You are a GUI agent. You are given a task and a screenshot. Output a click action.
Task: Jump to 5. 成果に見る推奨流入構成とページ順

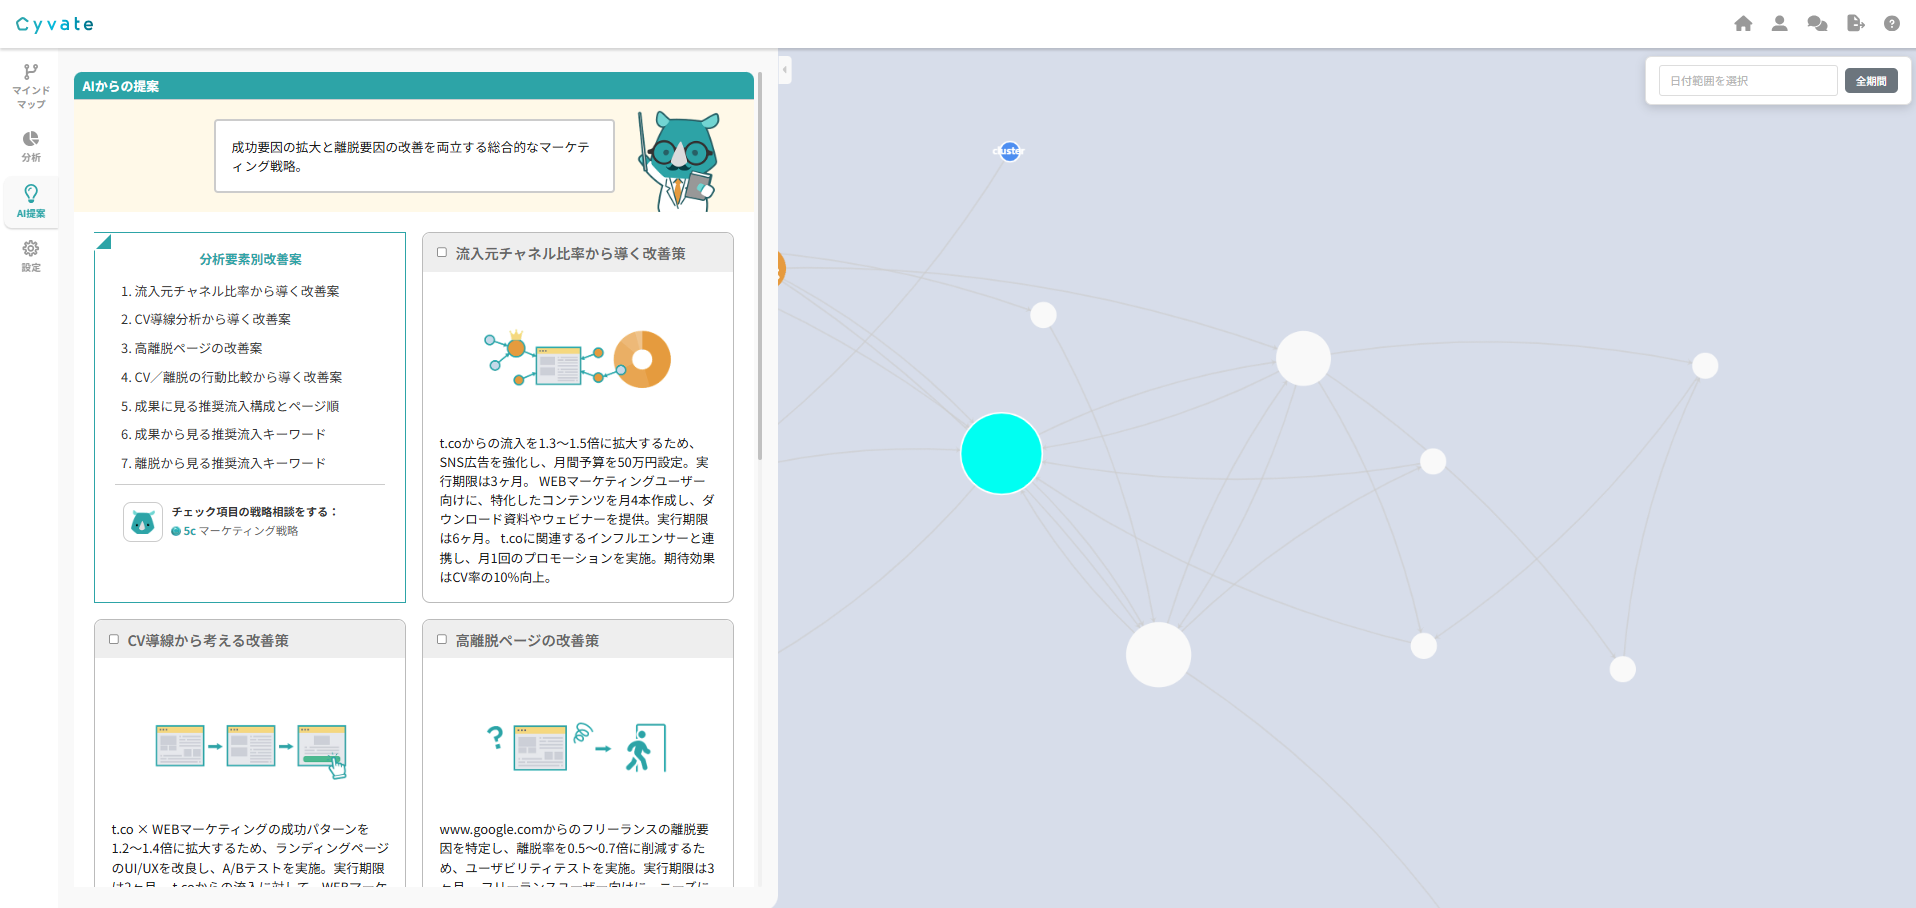(230, 406)
